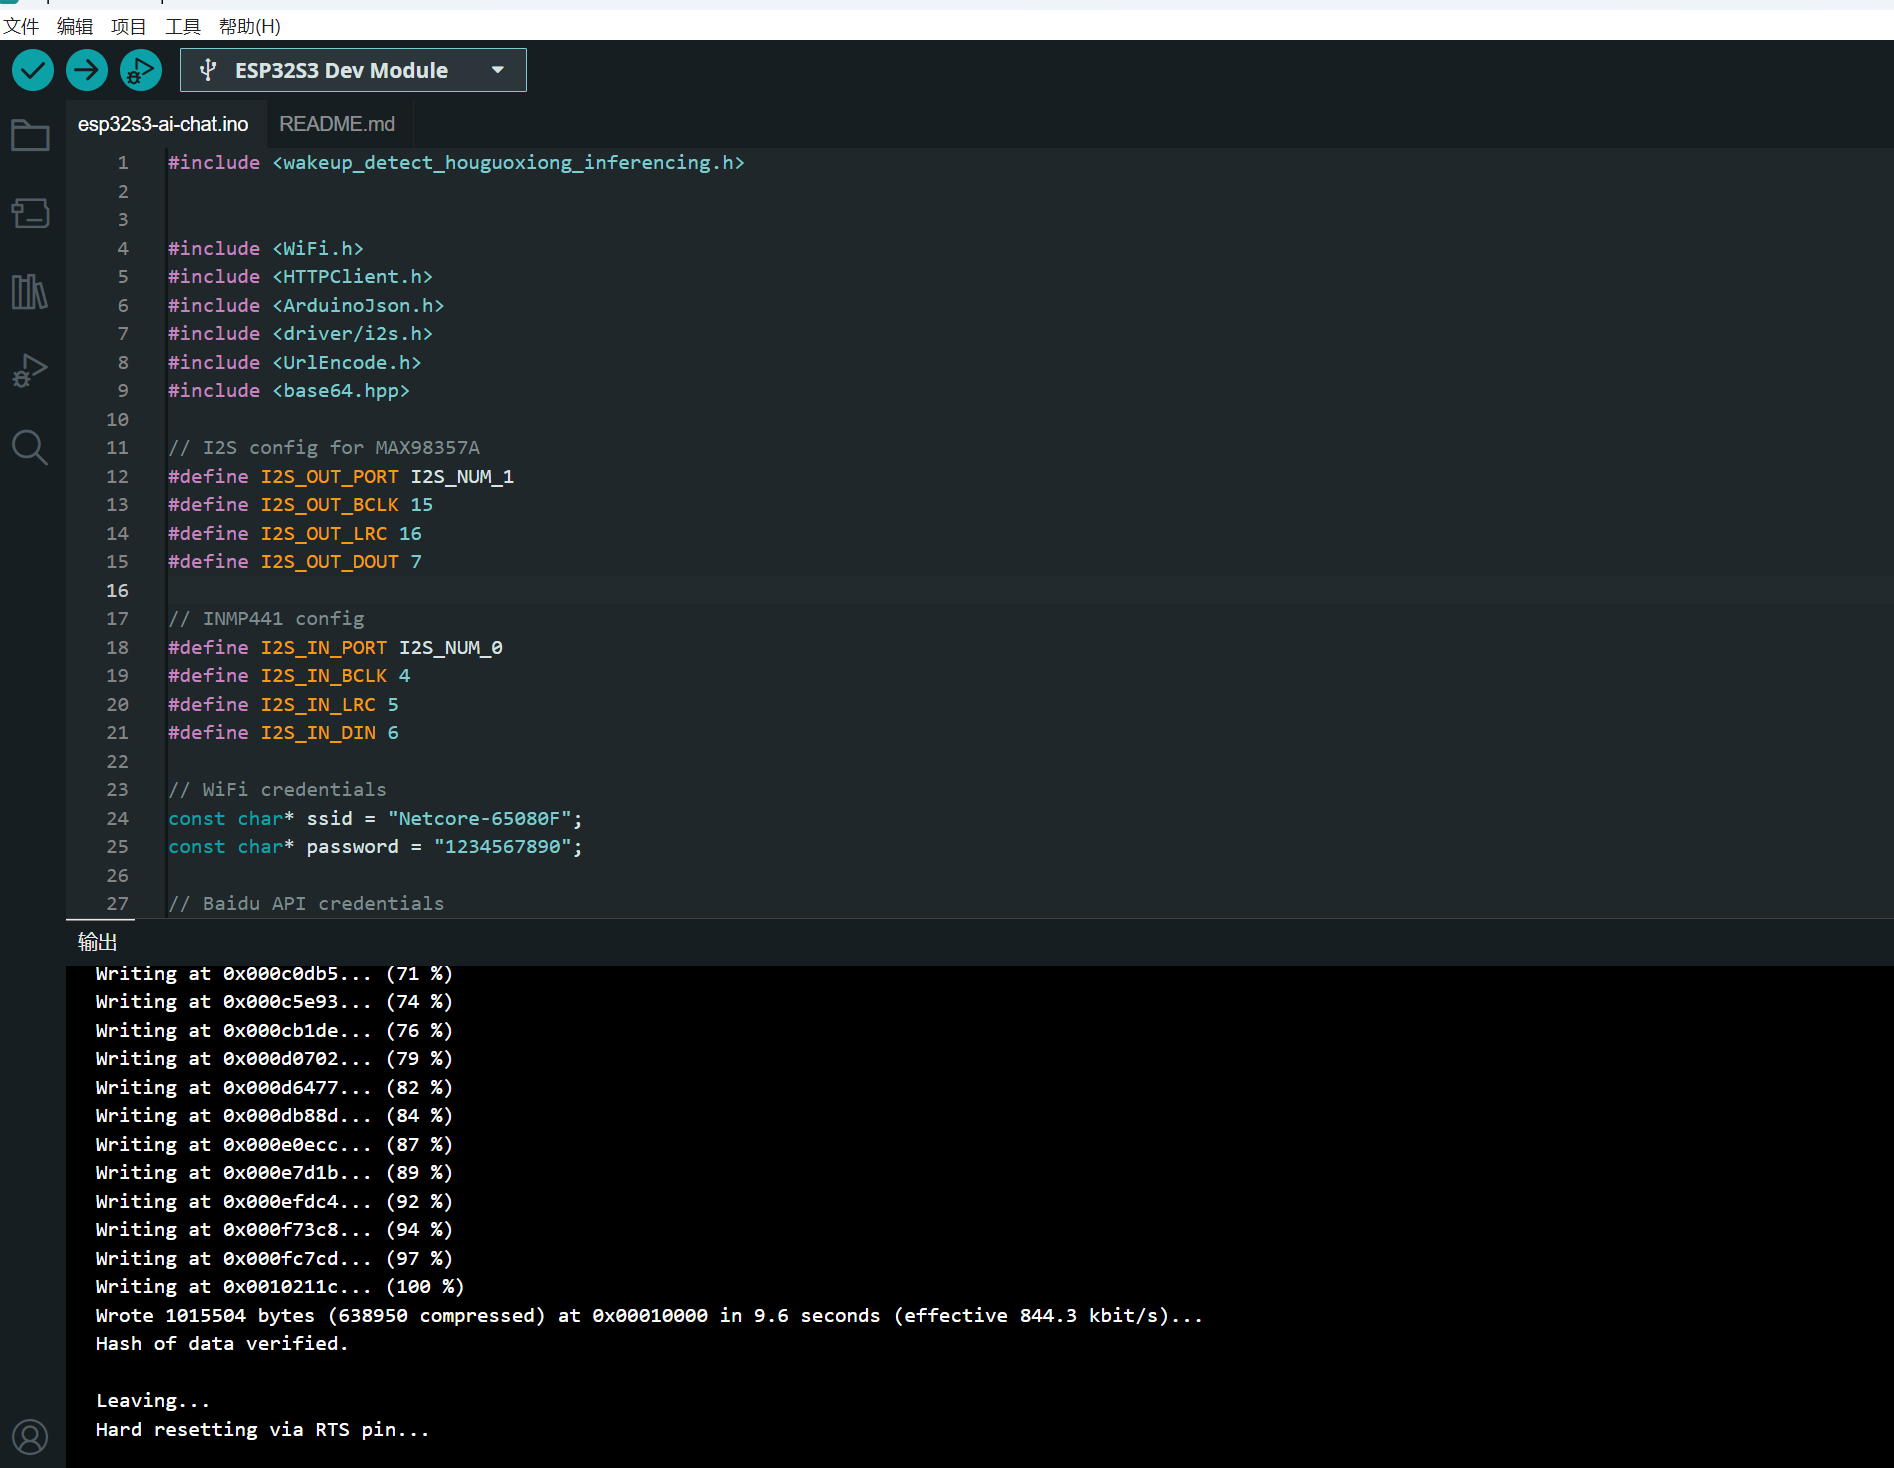Image resolution: width=1894 pixels, height=1468 pixels.
Task: Click the INMP441 config comment
Action: (x=266, y=619)
